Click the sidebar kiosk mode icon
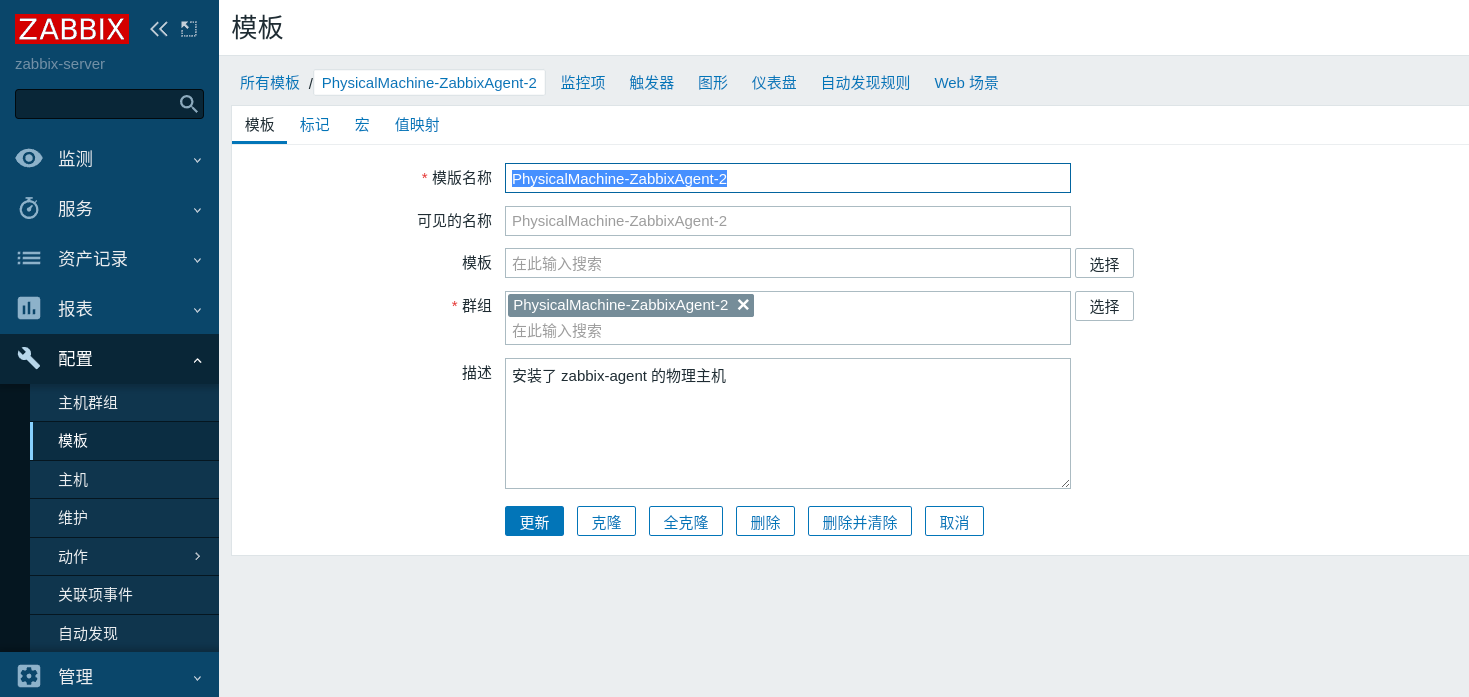 (189, 29)
